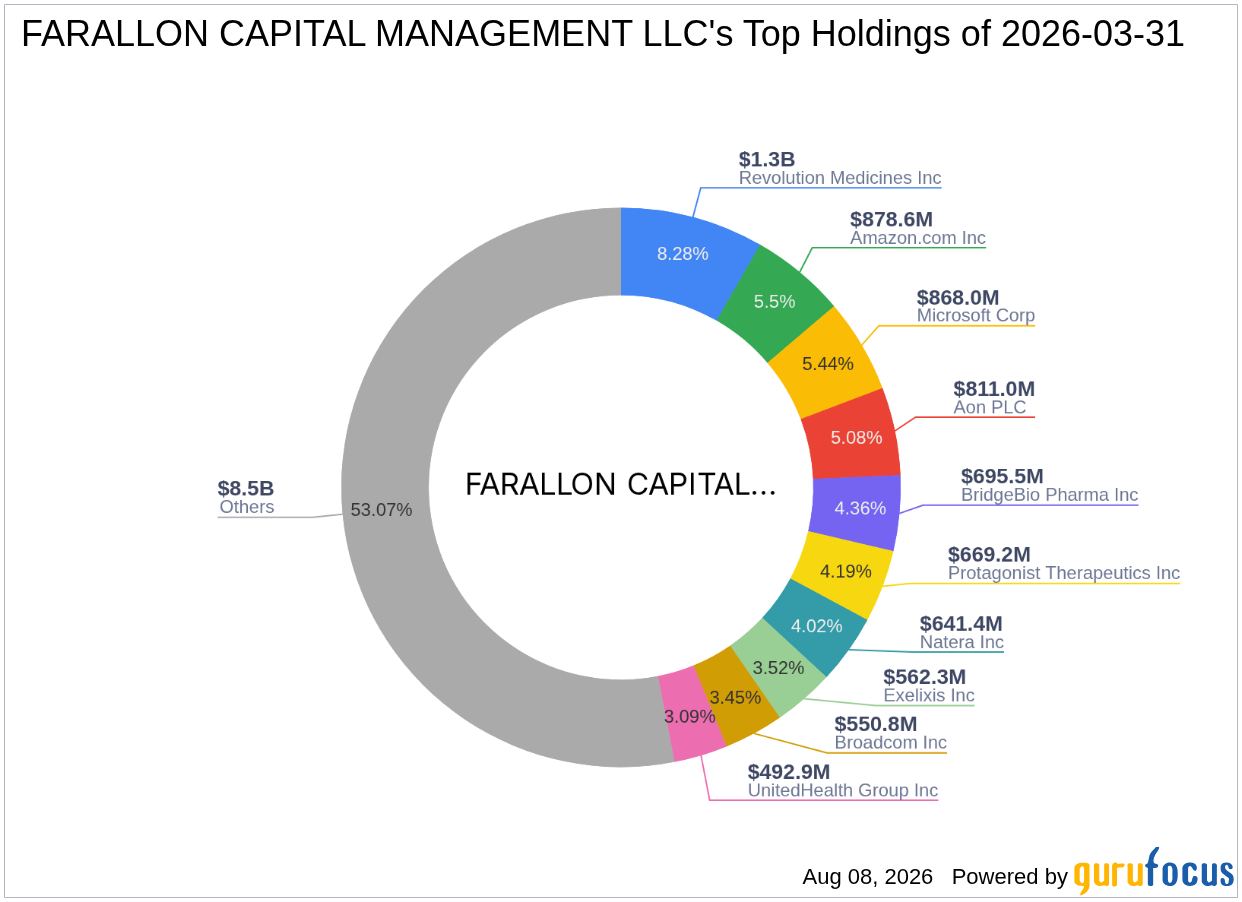Click the '$492.9M' value

coord(789,771)
